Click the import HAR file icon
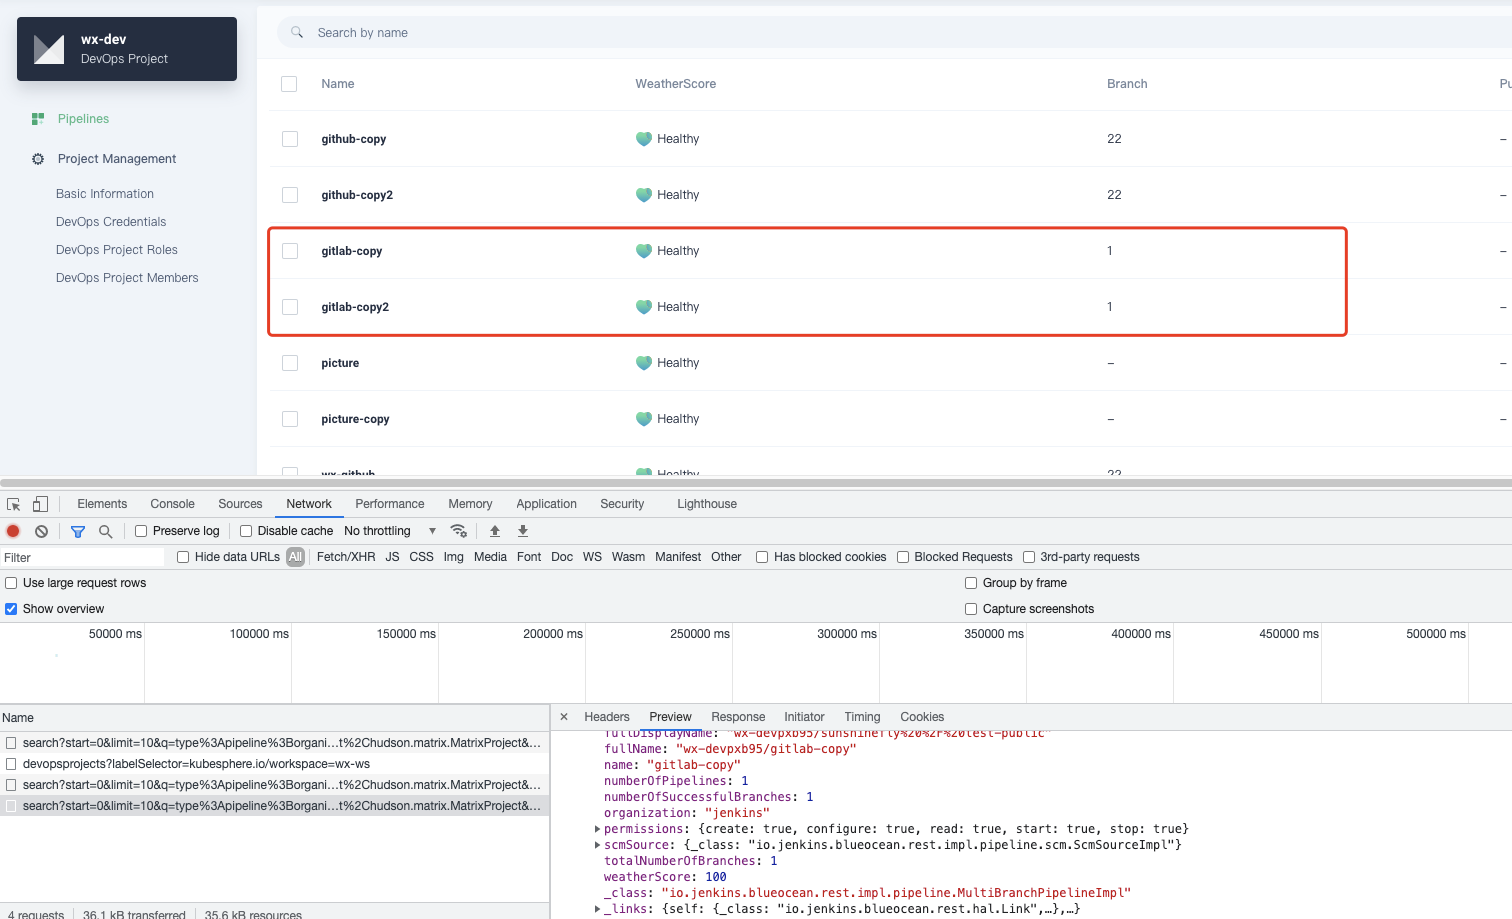 click(x=495, y=531)
